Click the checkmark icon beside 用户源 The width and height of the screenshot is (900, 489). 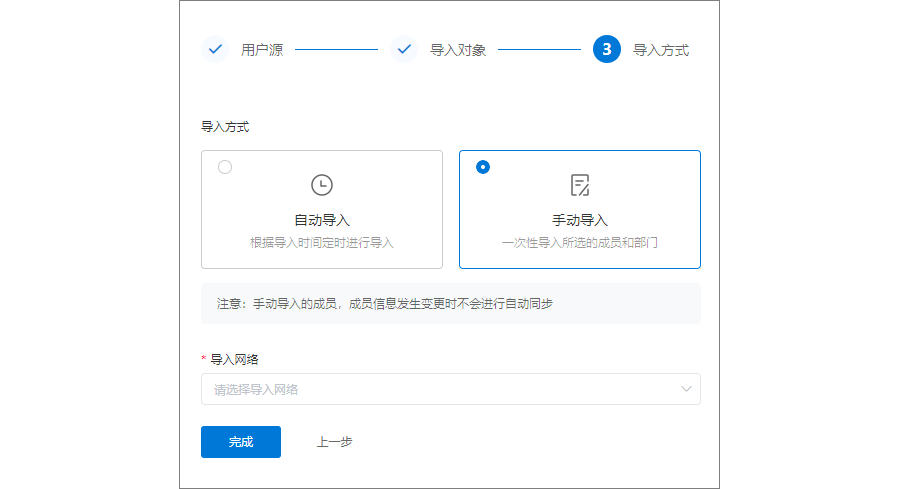[x=215, y=49]
